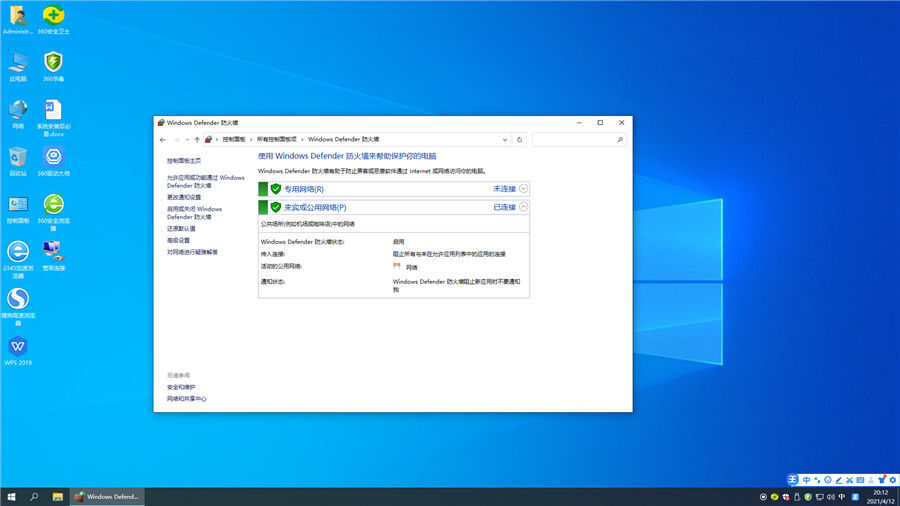Select the WPS 2019 desktop icon
The image size is (900, 506).
[18, 351]
